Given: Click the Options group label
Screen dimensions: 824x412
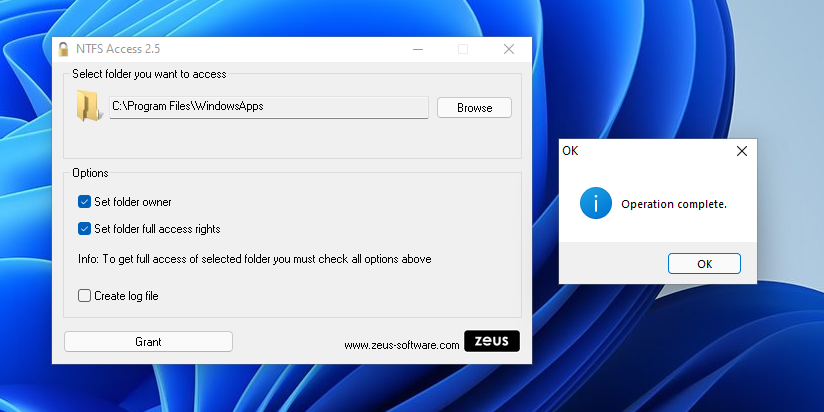Looking at the screenshot, I should coord(90,173).
